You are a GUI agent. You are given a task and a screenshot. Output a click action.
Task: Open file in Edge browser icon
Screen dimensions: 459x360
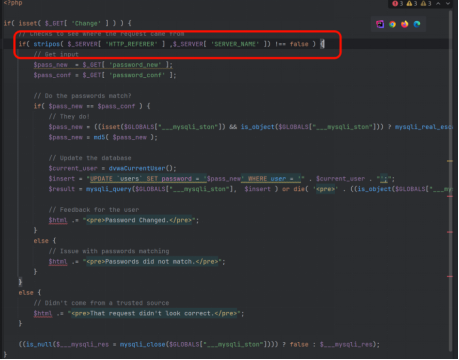(x=417, y=24)
